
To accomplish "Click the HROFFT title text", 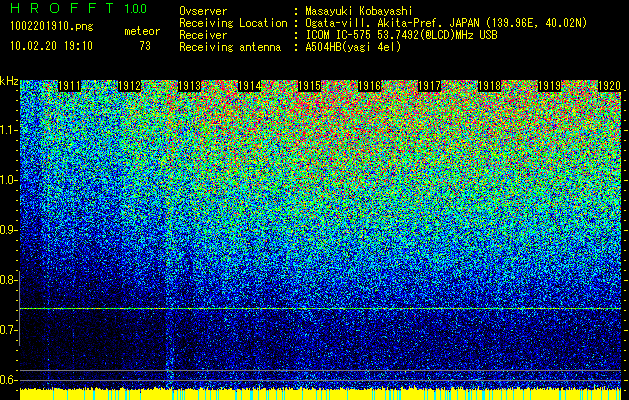I will [x=62, y=8].
